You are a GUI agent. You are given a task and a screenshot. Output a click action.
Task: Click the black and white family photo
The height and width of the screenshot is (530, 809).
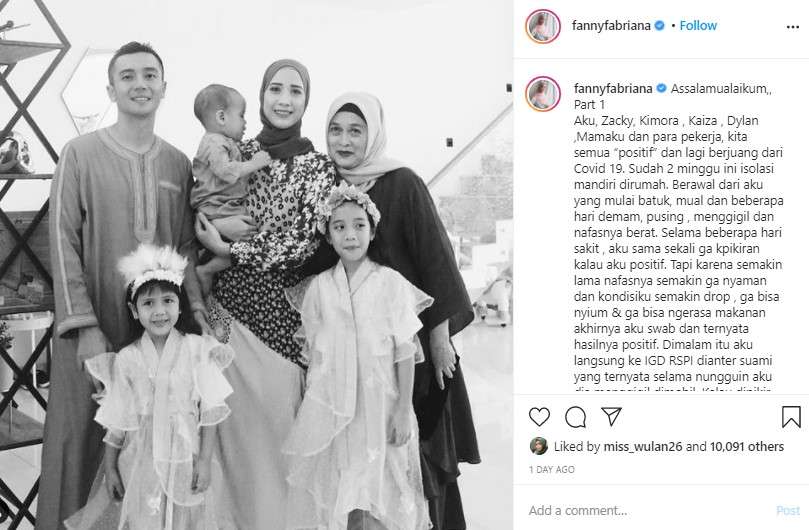pyautogui.click(x=256, y=265)
